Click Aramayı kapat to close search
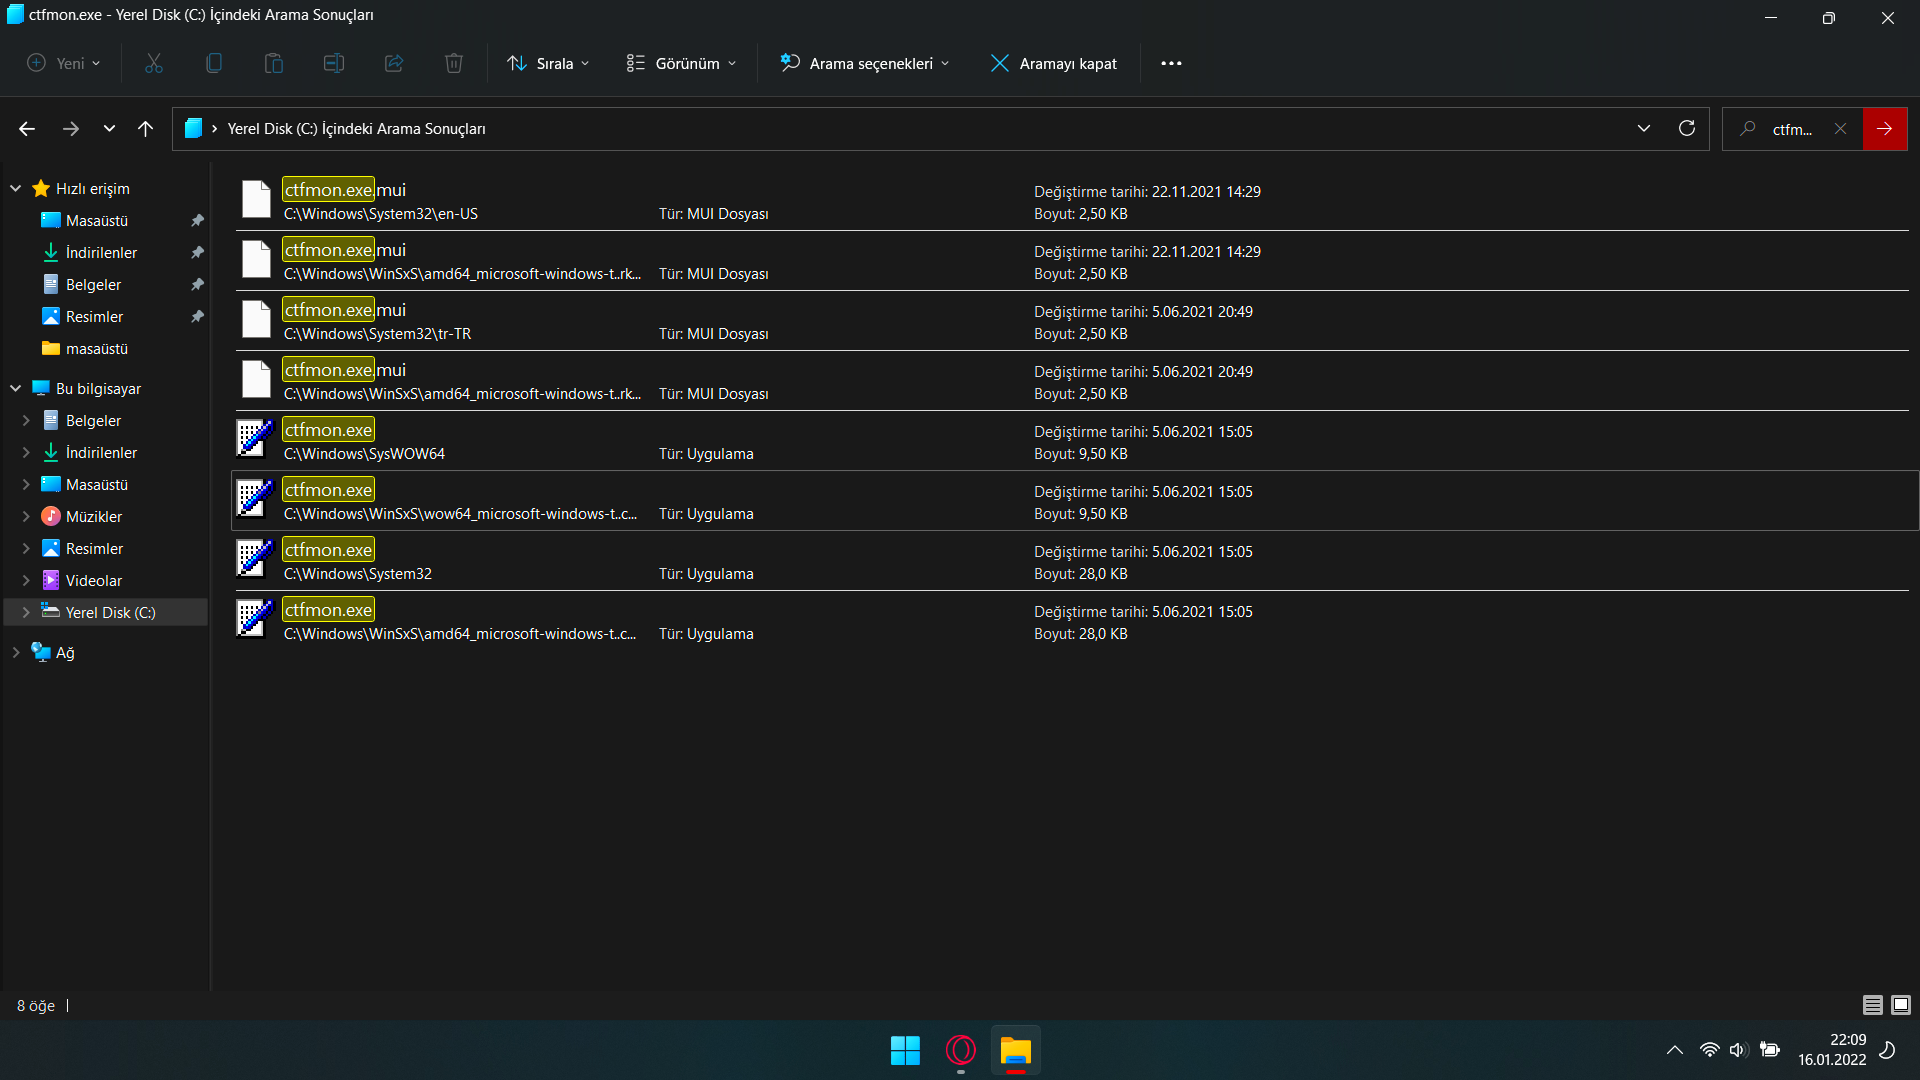Screen dimensions: 1920x1080 pos(1053,63)
